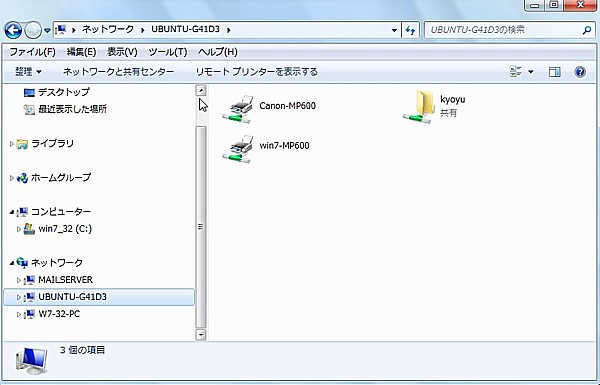Open Help with the question mark icon
The width and height of the screenshot is (600, 385).
pos(580,72)
